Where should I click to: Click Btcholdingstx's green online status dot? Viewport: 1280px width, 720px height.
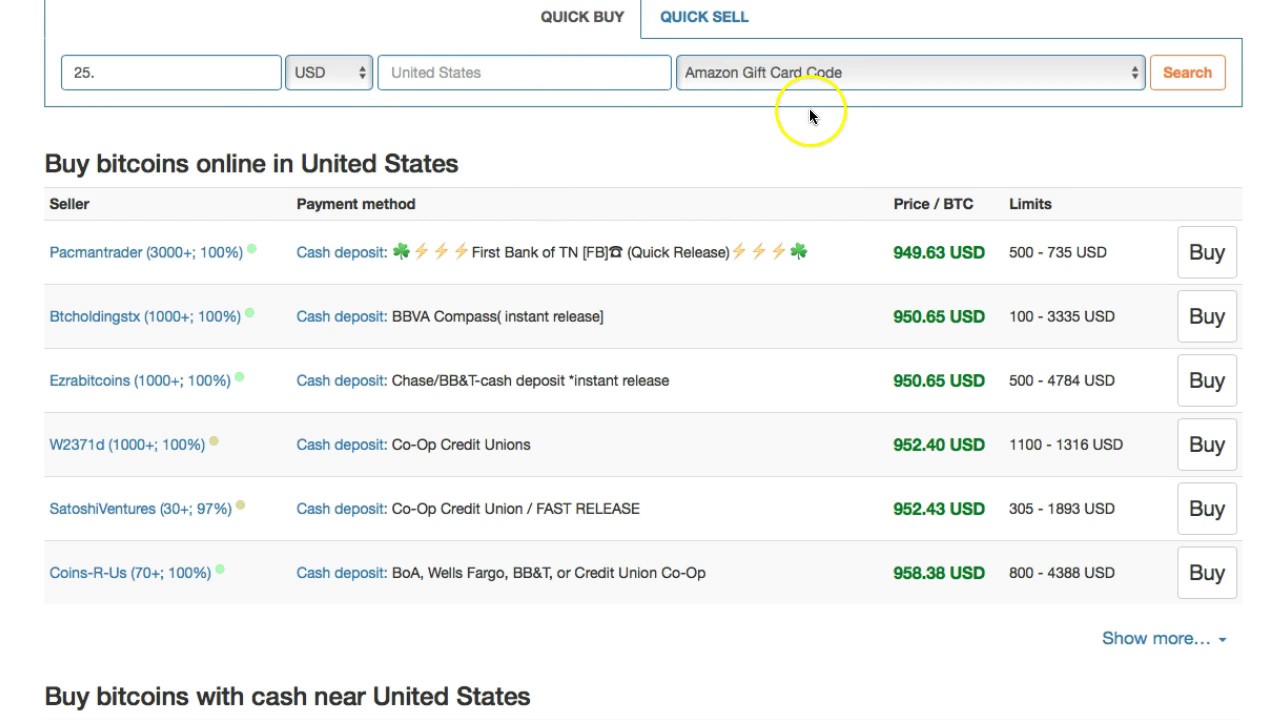(x=250, y=313)
